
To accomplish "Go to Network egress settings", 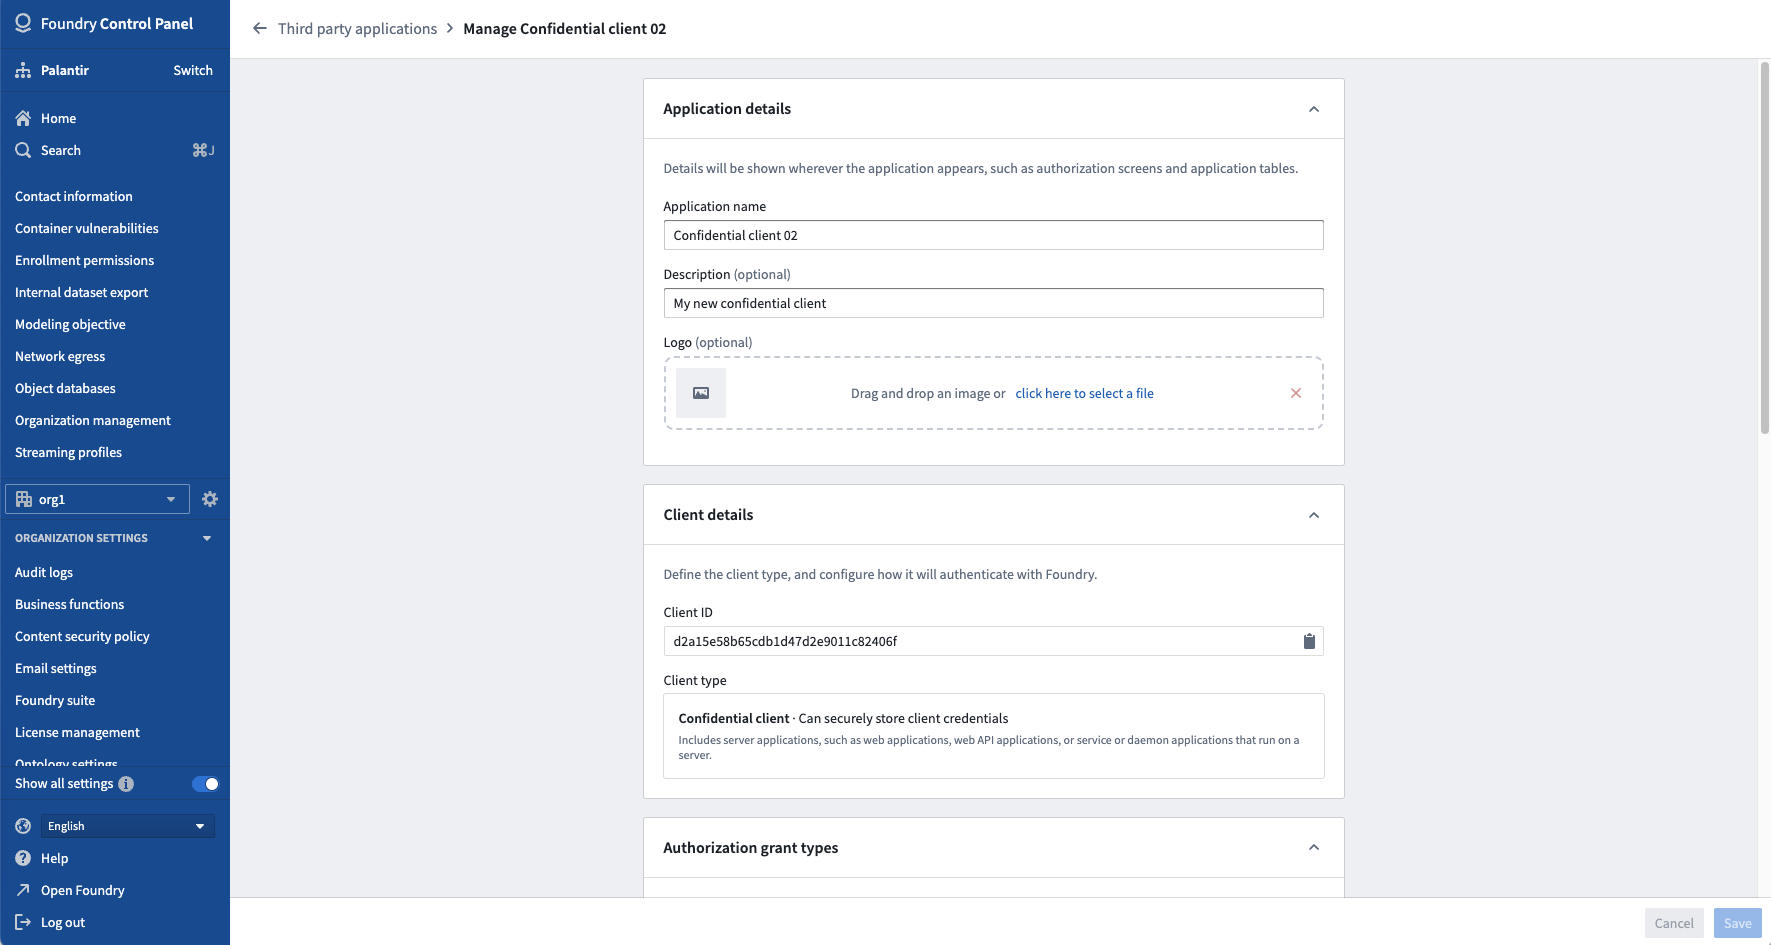I will 60,356.
